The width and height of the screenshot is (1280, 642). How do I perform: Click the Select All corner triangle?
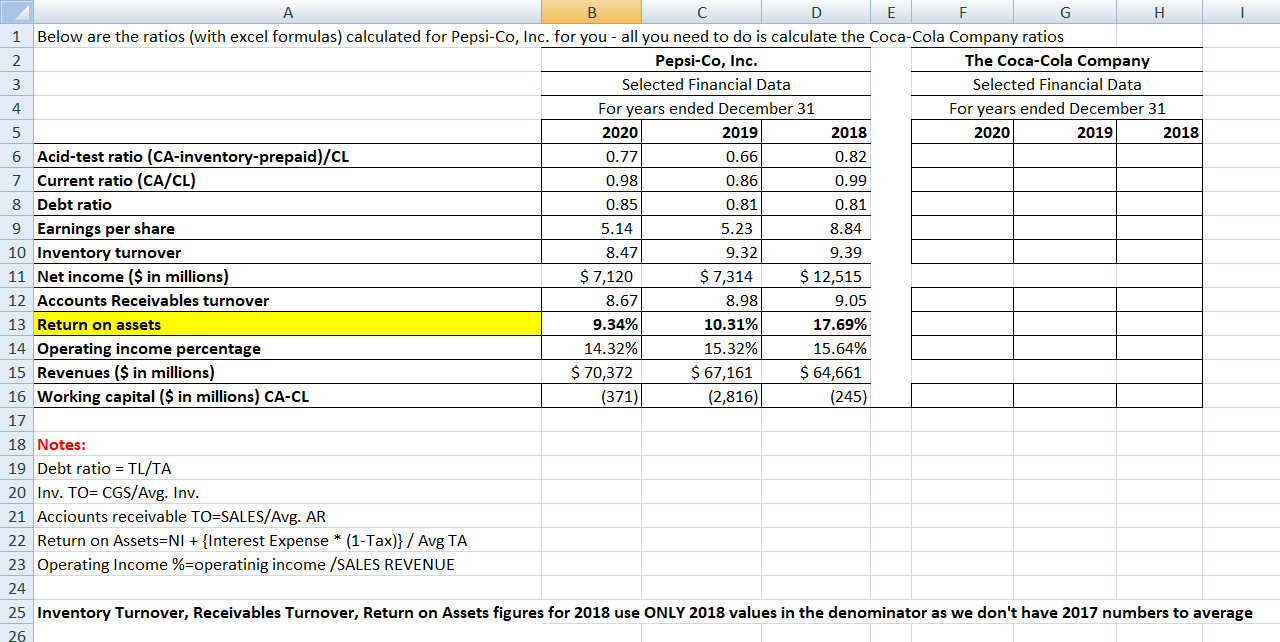click(x=16, y=12)
